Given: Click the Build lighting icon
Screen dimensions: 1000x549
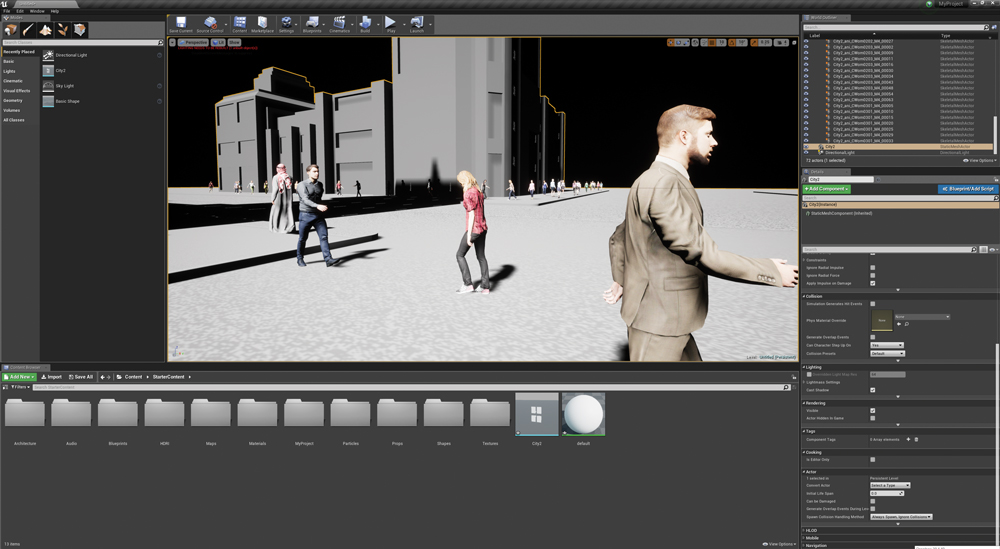Looking at the screenshot, I should click(365, 24).
